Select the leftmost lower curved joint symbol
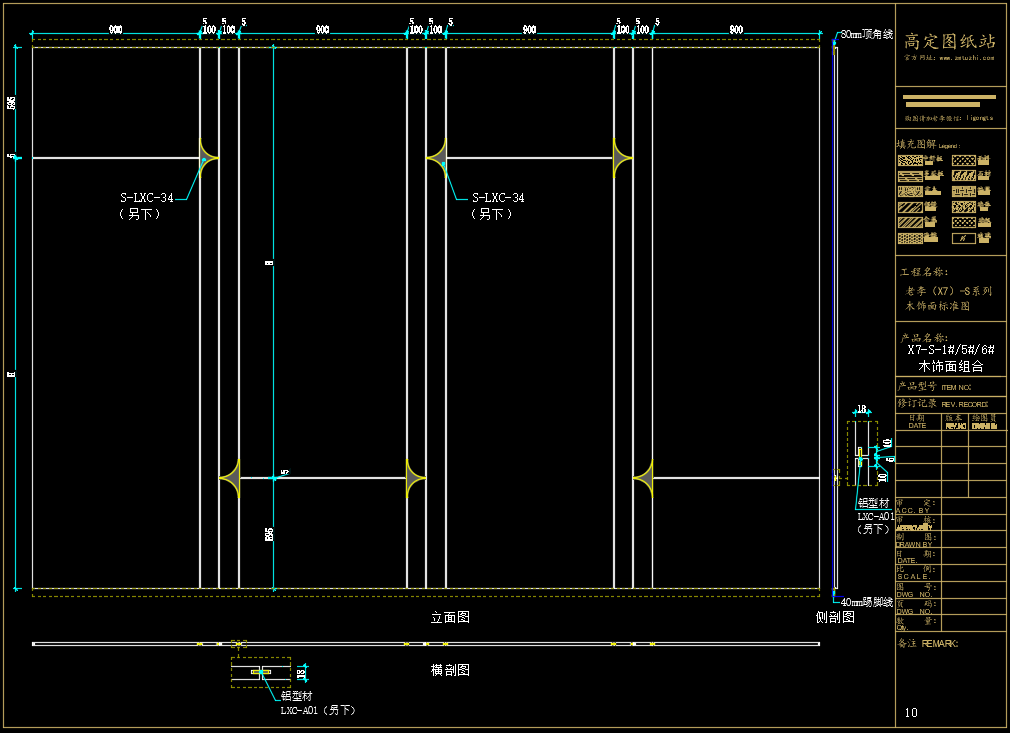The image size is (1010, 733). click(230, 478)
